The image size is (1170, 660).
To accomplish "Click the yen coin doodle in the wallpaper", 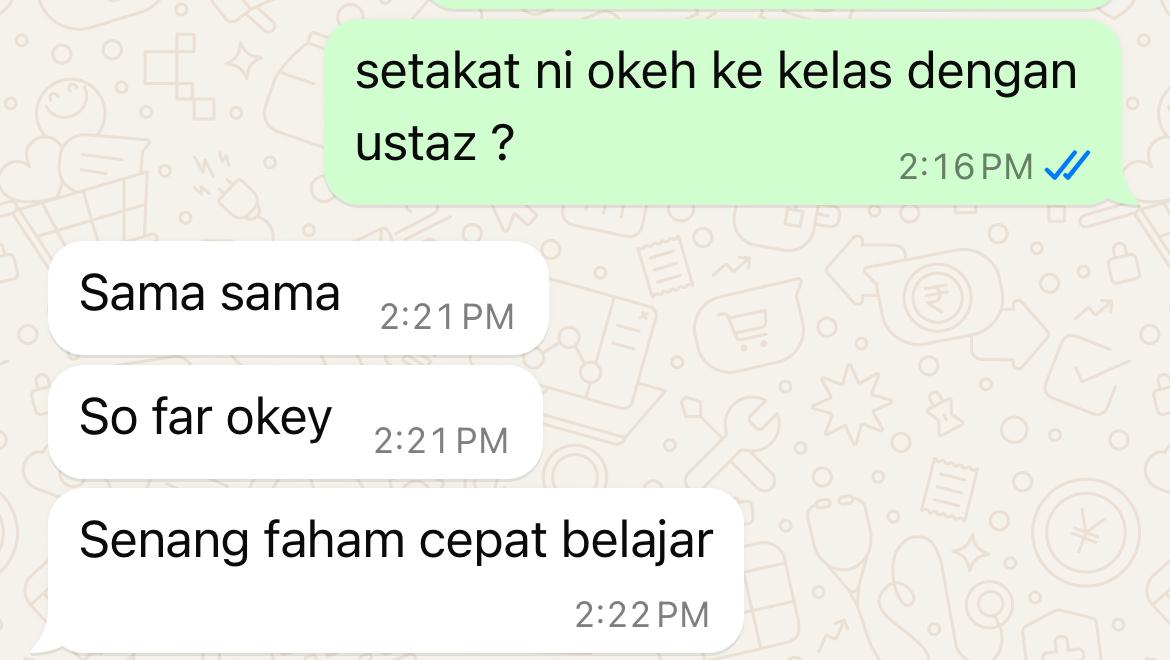I will [x=1086, y=532].
